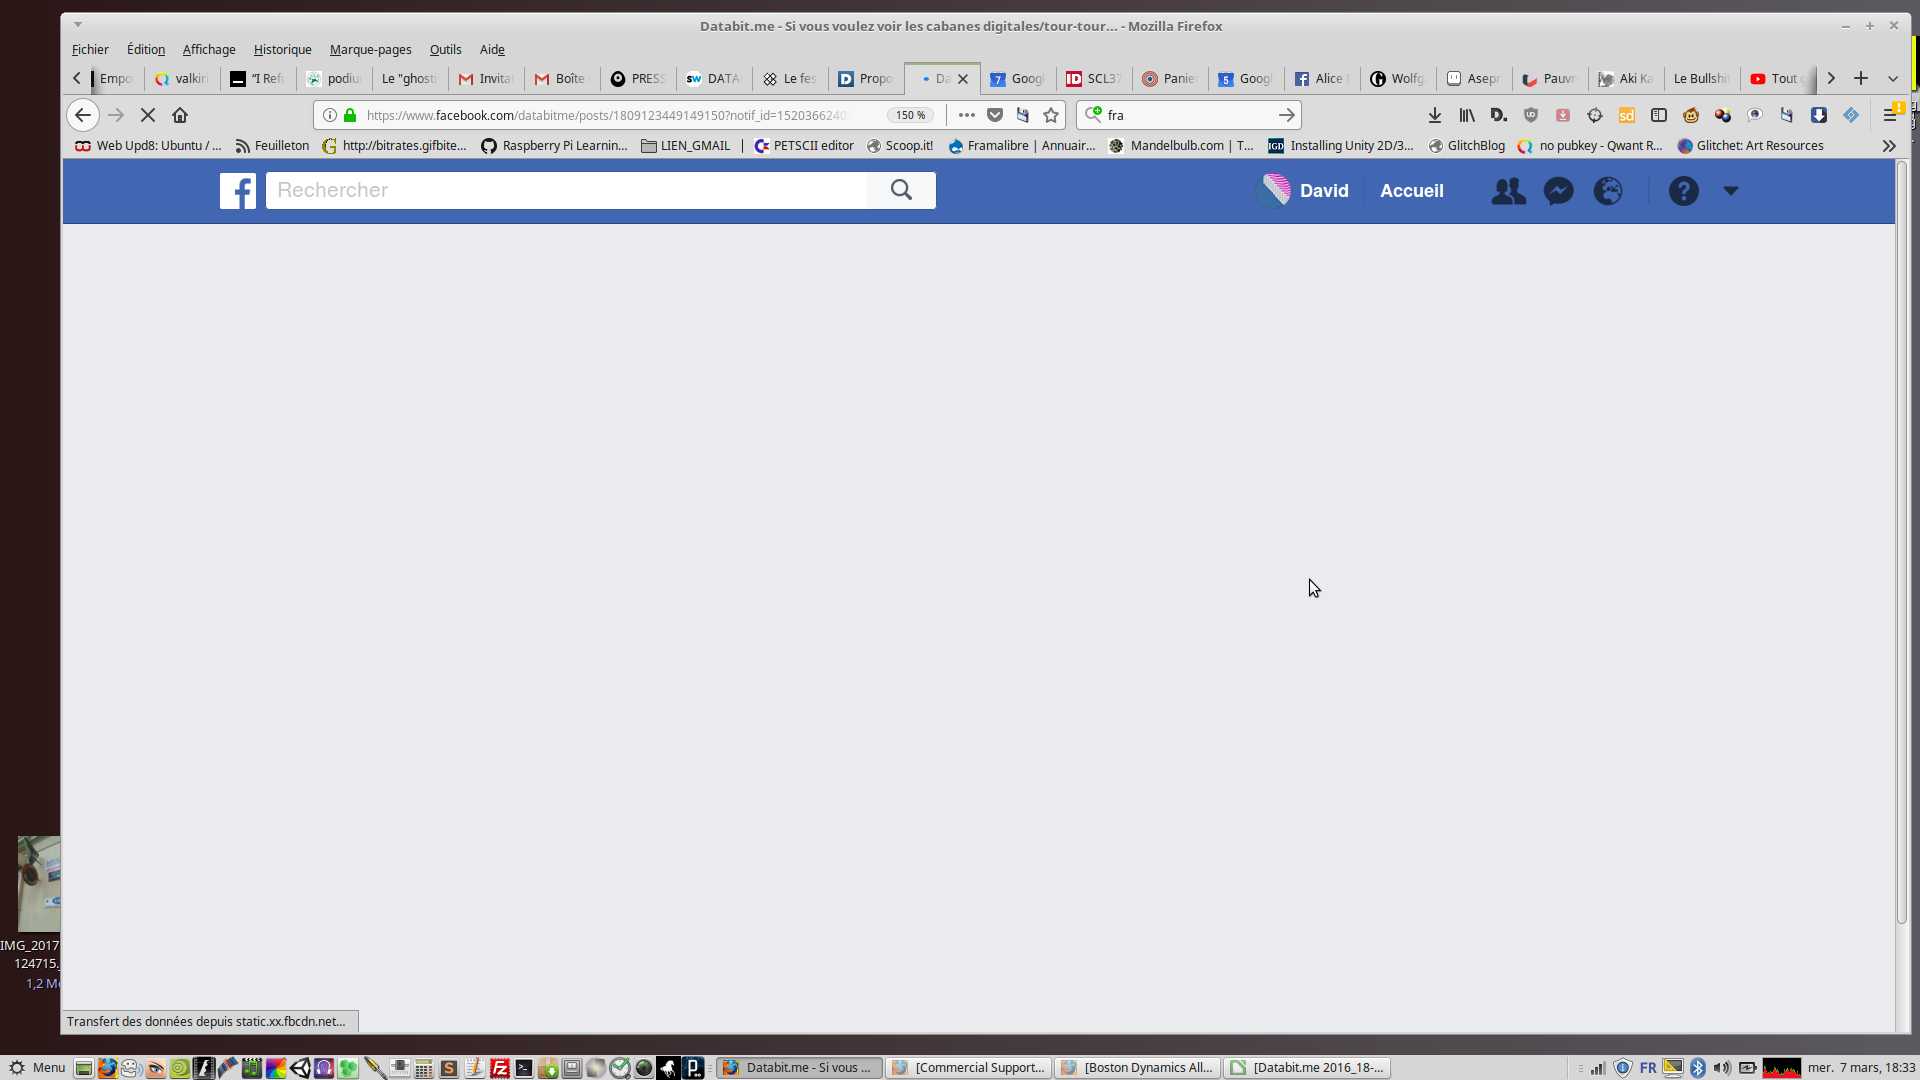This screenshot has height=1080, width=1920.
Task: Expand the list all tabs chevron
Action: coord(1893,78)
